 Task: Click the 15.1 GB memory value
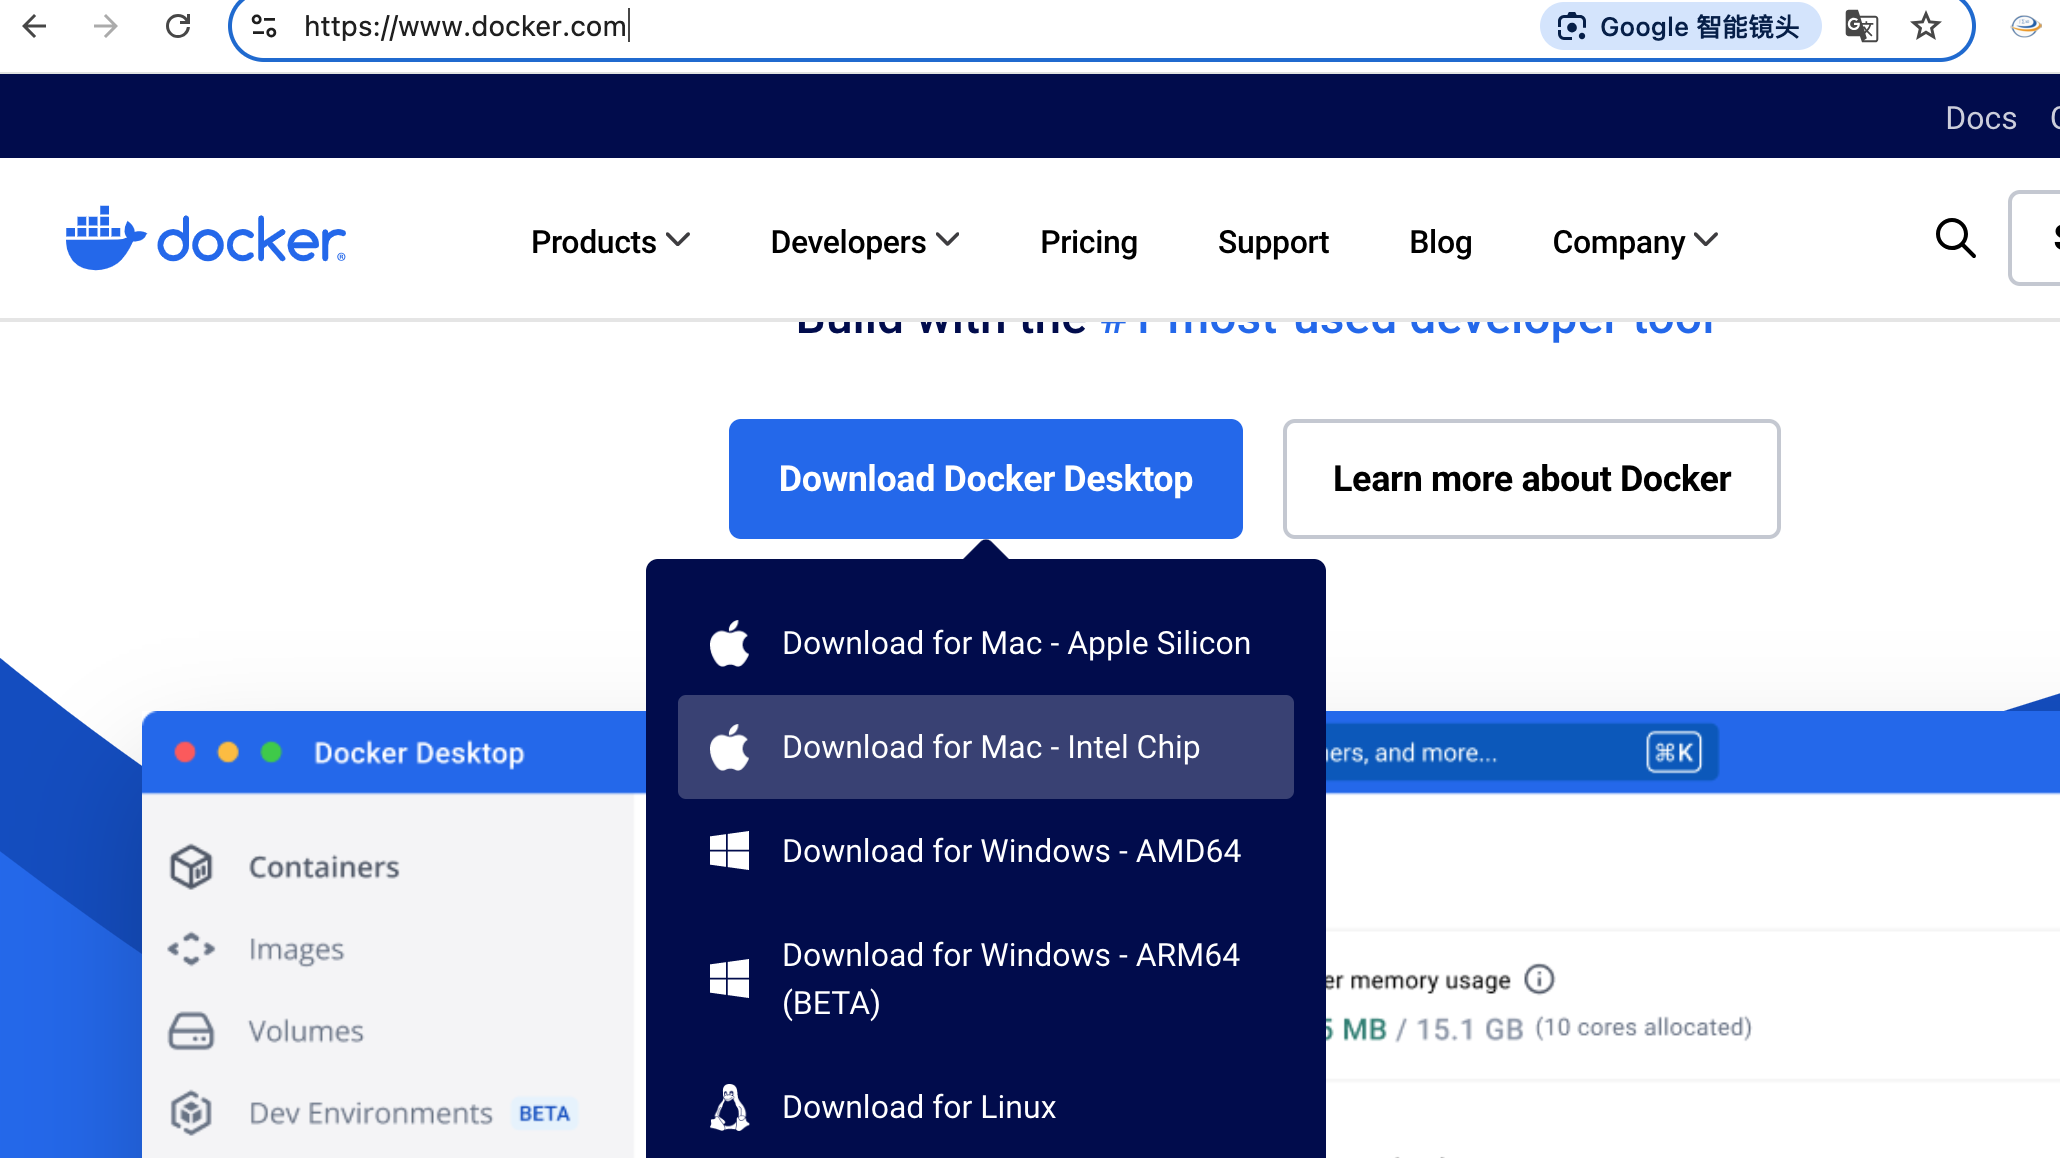tap(1469, 1029)
